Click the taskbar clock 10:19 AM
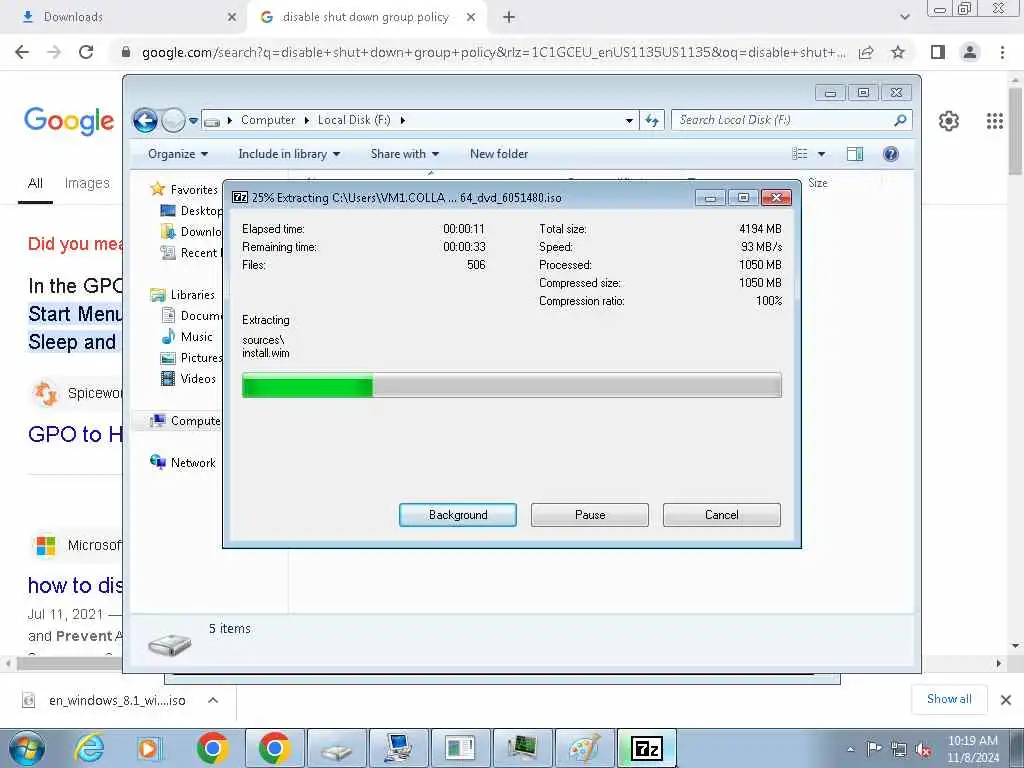 (x=972, y=741)
